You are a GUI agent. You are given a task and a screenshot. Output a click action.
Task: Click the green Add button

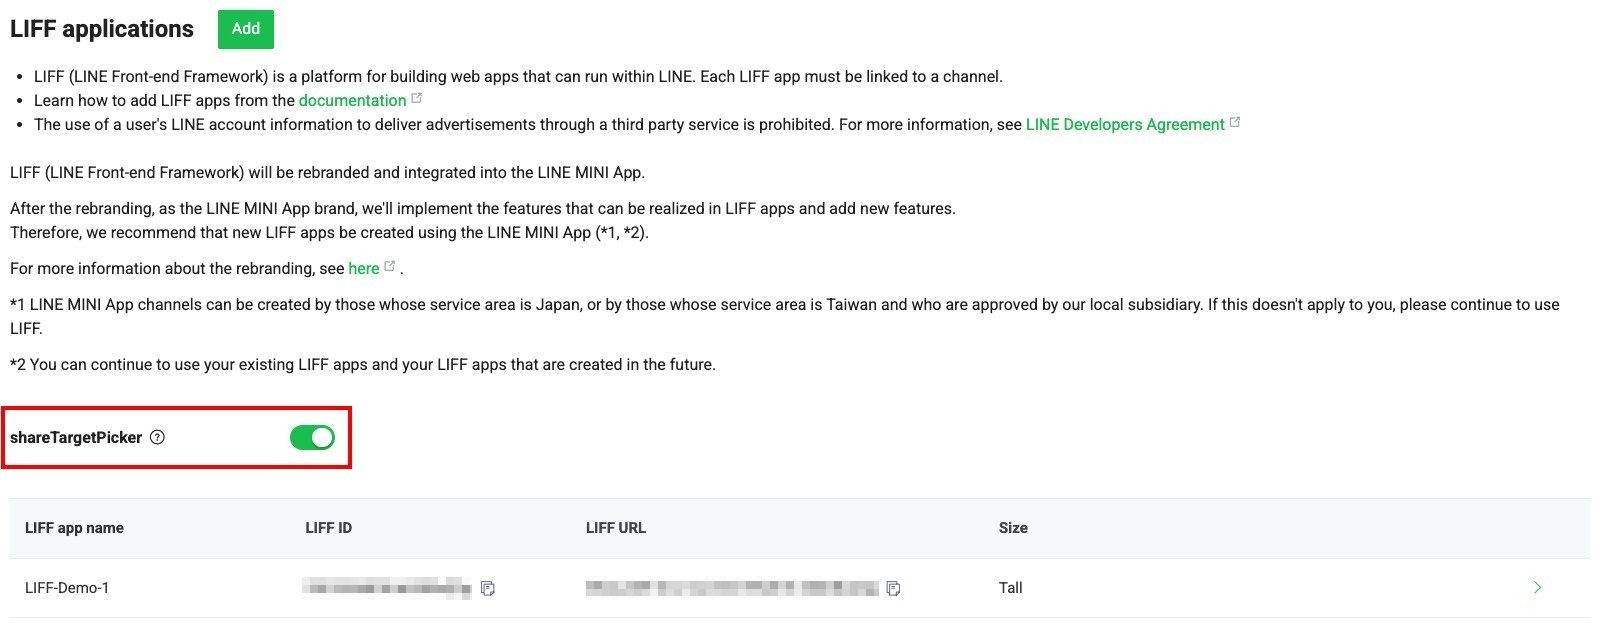pyautogui.click(x=245, y=29)
